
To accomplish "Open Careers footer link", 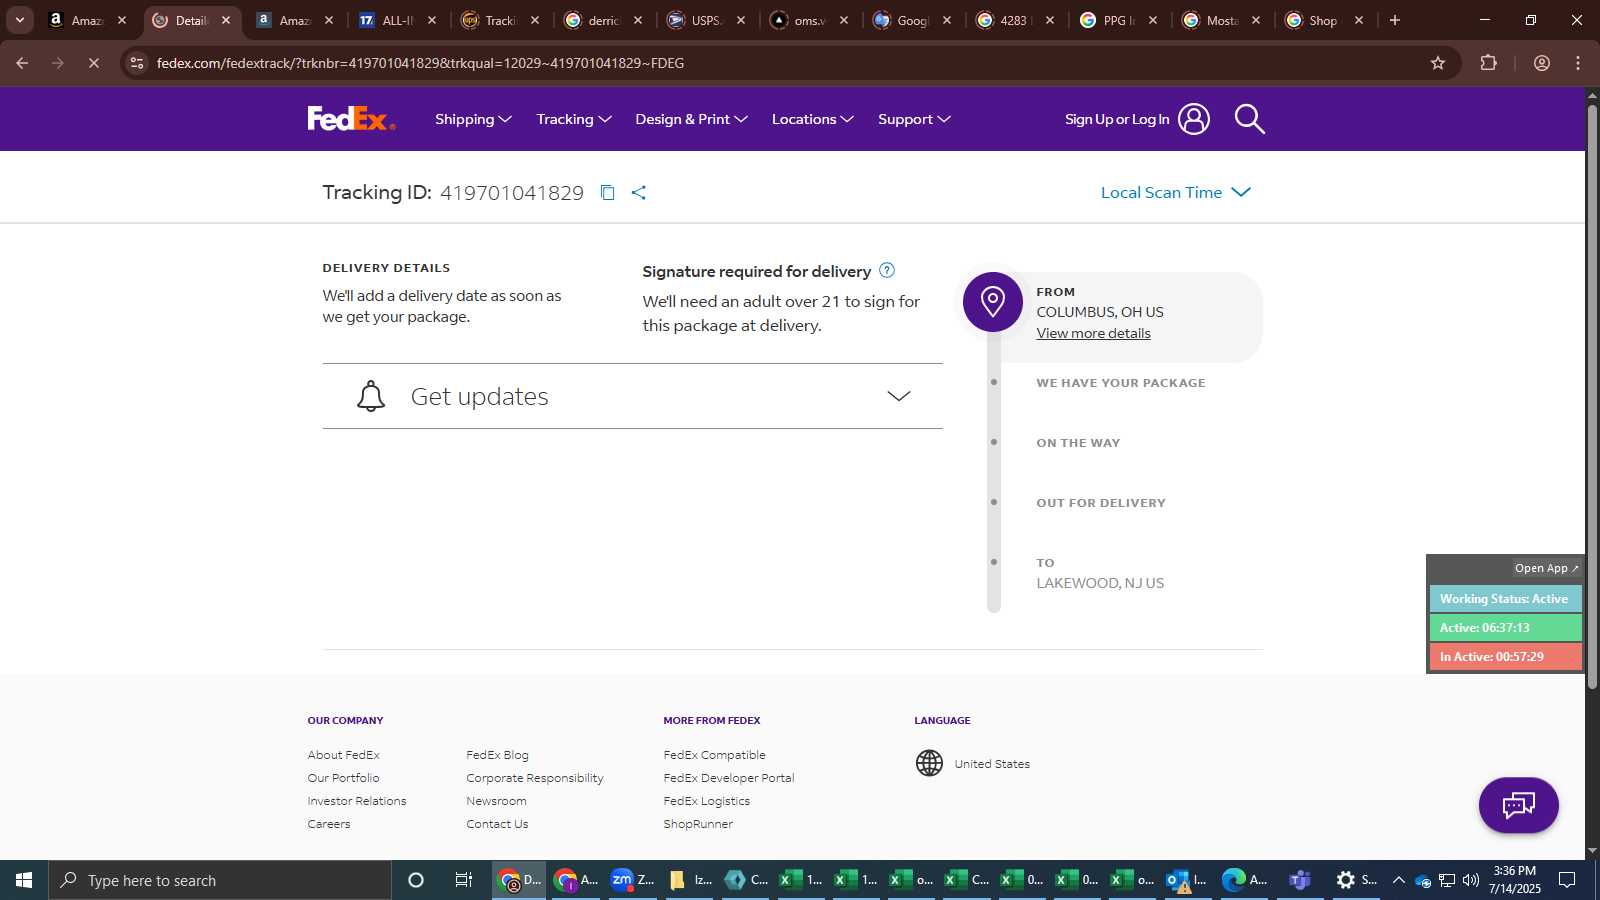I will (x=329, y=824).
